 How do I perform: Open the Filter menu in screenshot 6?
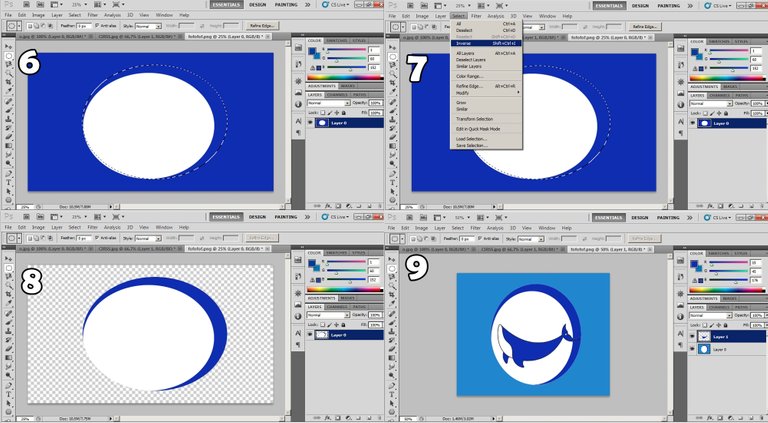93,15
